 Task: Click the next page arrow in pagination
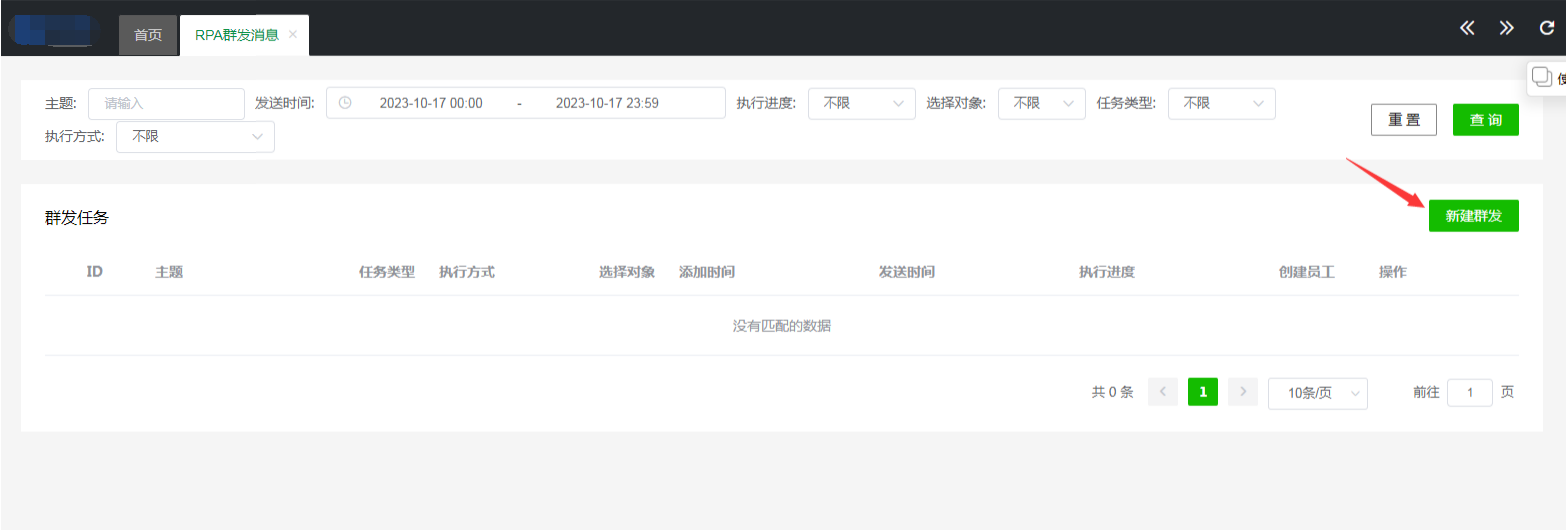pyautogui.click(x=1242, y=392)
